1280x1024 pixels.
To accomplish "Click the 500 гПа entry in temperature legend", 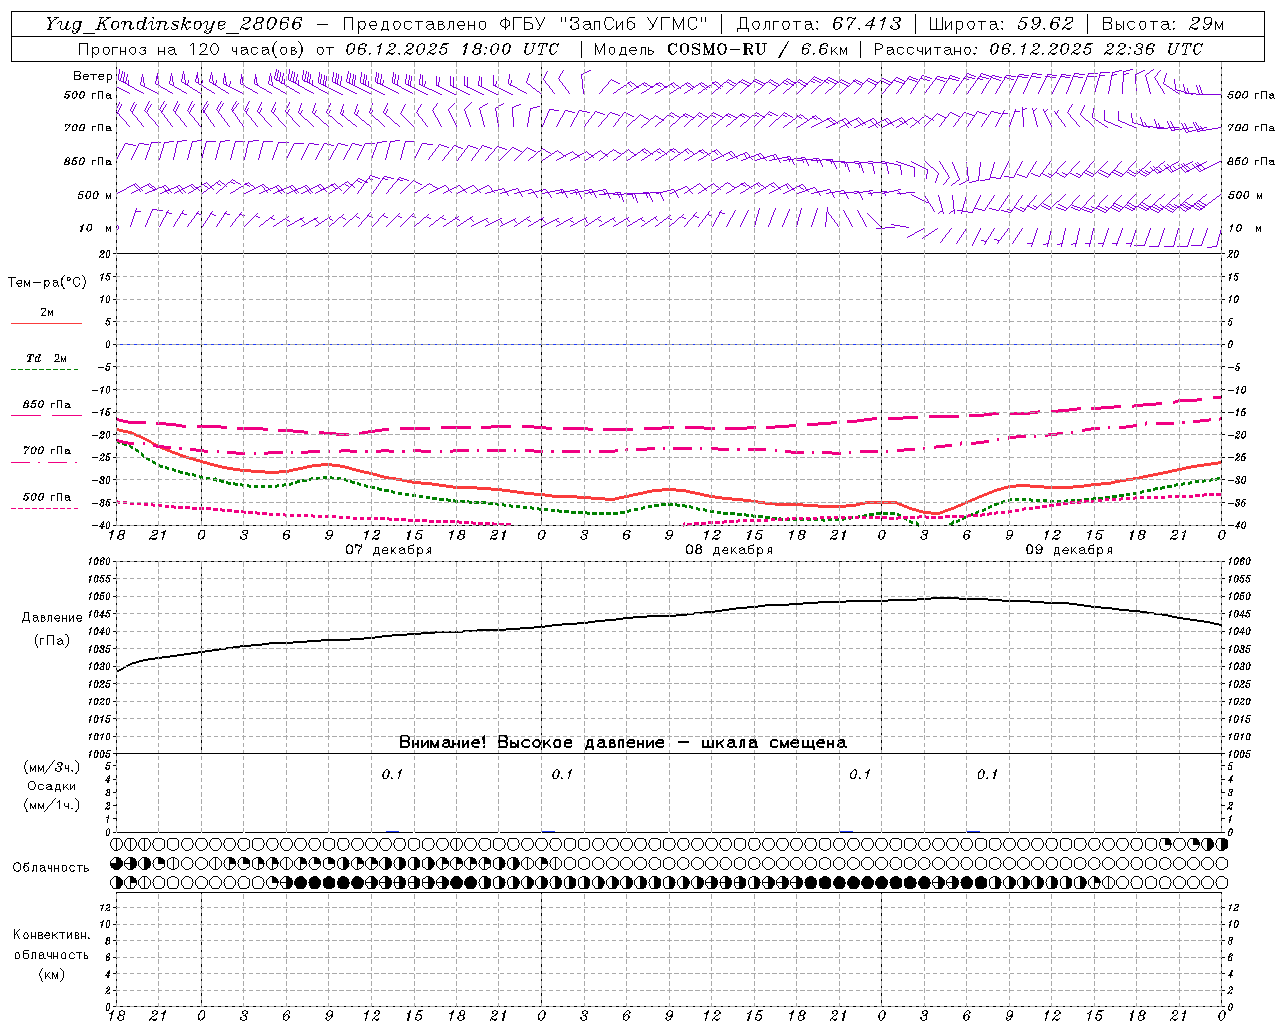I will [47, 496].
